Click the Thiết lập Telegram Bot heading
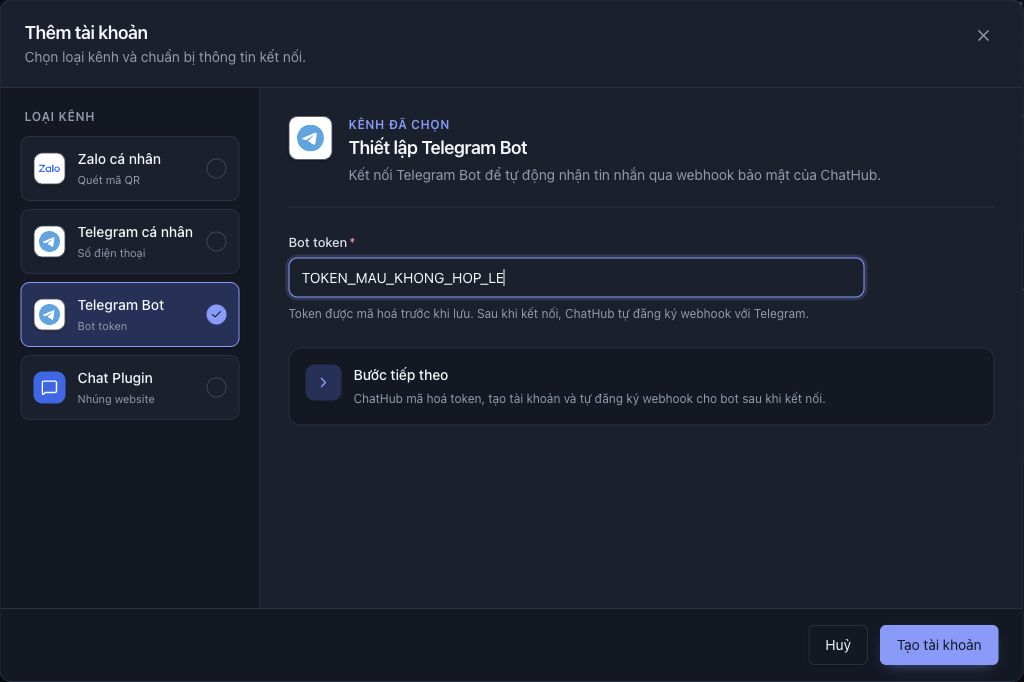The width and height of the screenshot is (1024, 682). pos(438,148)
